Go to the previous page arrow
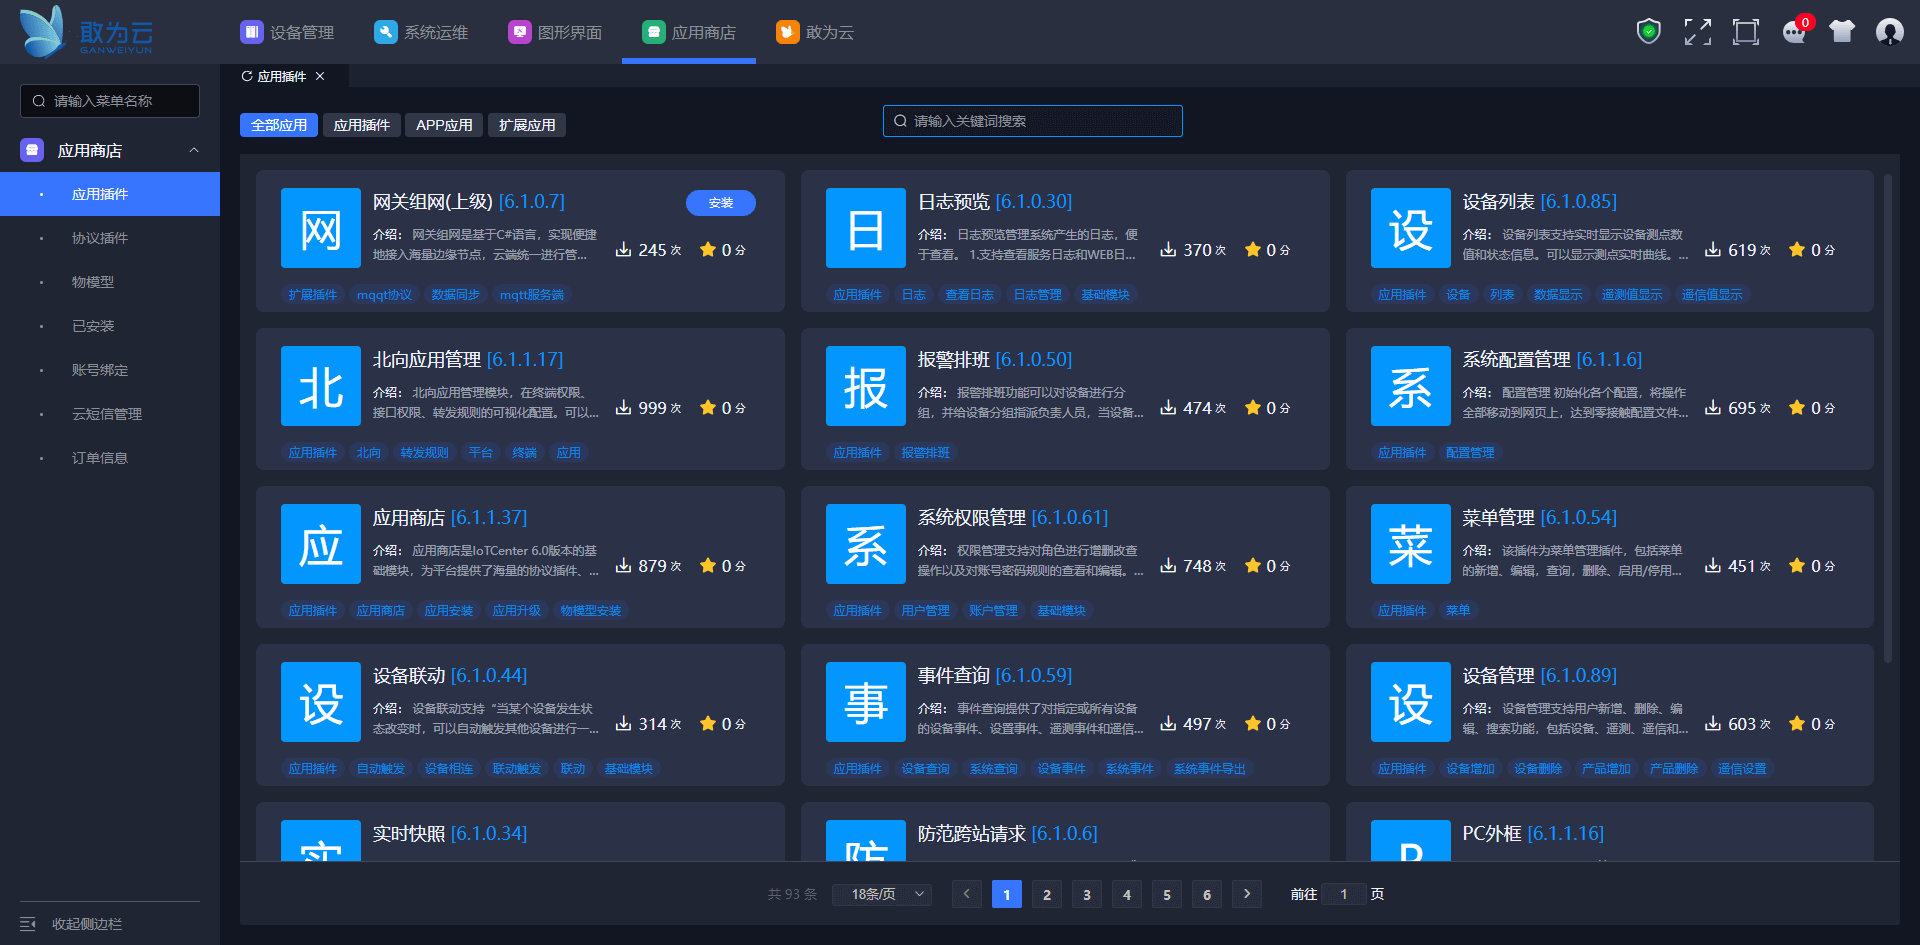The height and width of the screenshot is (945, 1920). 967,894
